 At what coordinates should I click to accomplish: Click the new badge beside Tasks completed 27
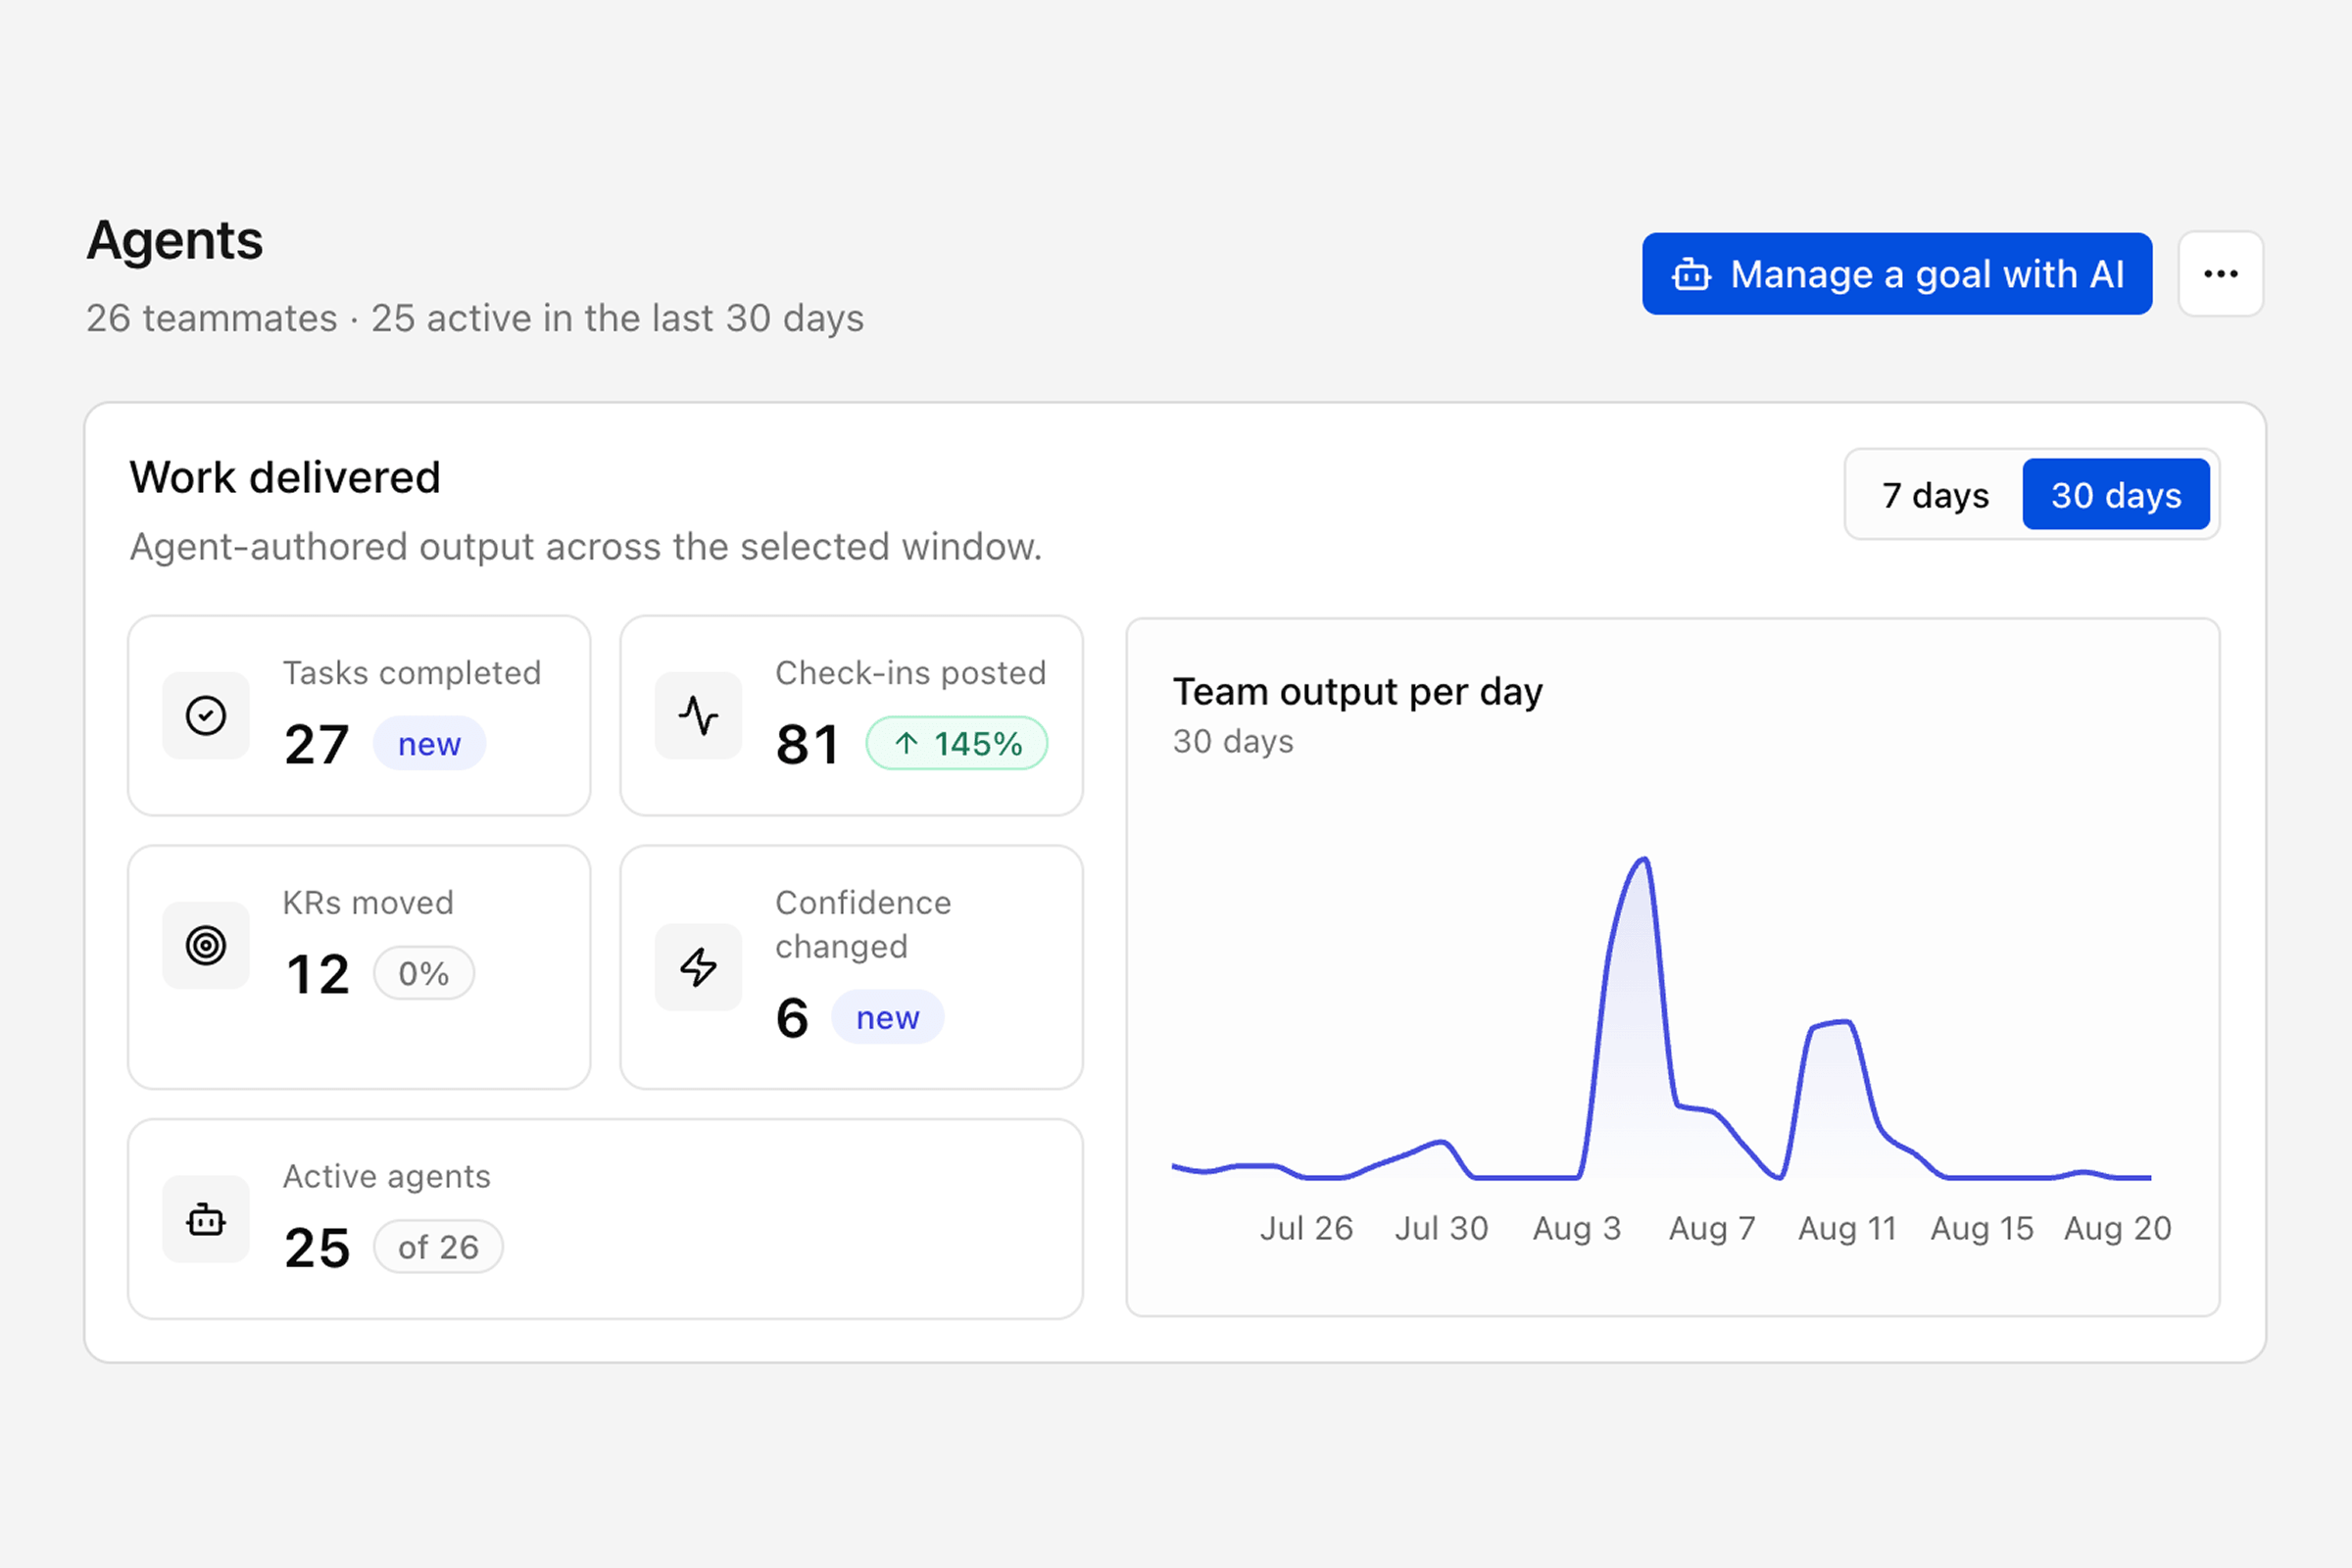[x=429, y=744]
